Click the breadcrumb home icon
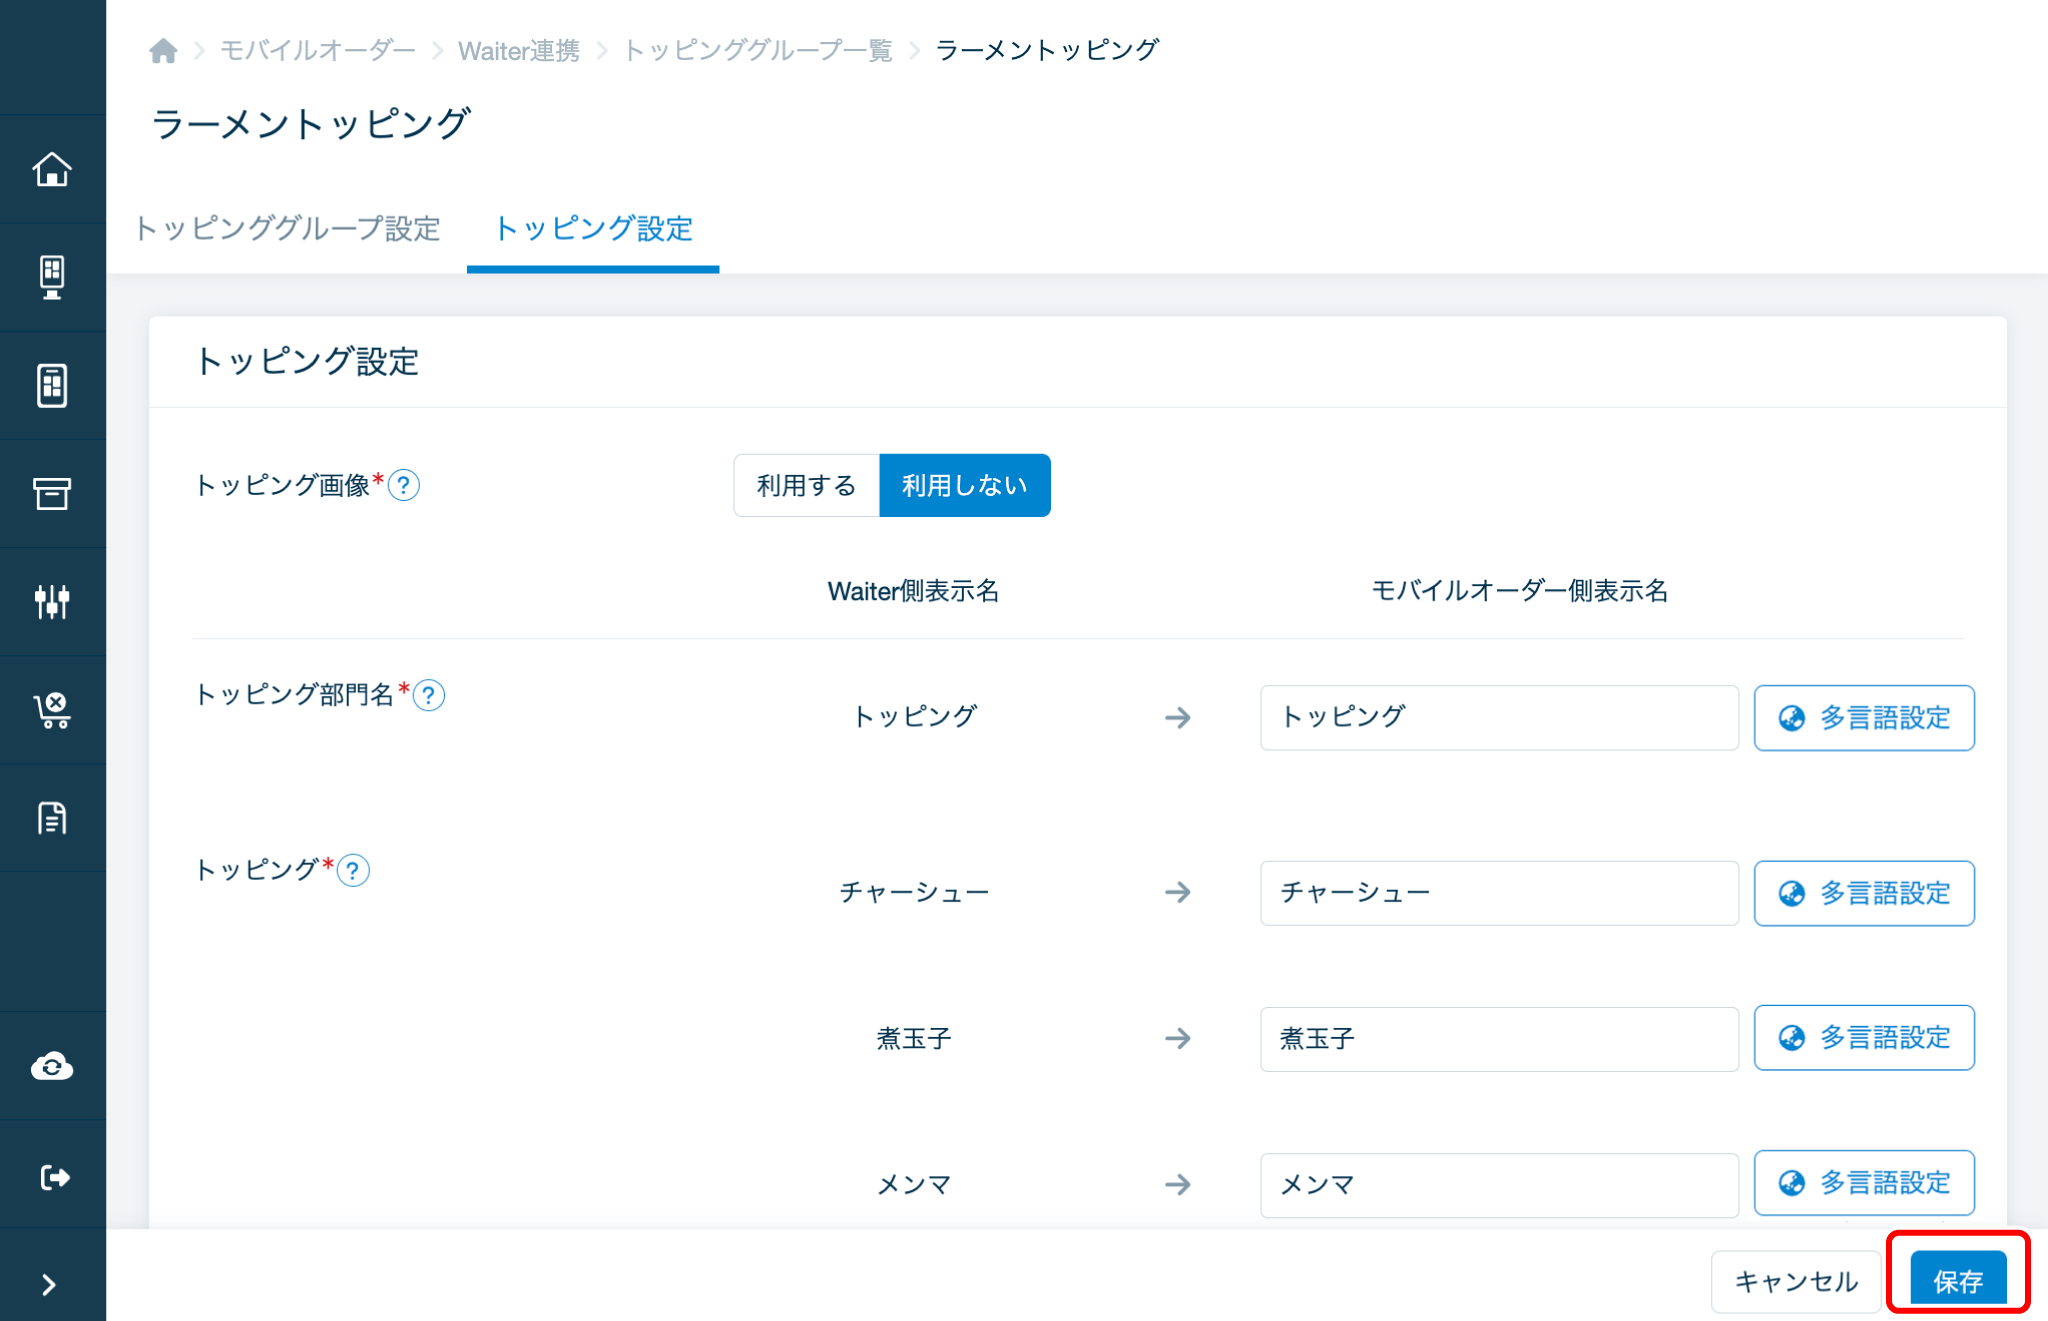This screenshot has height=1321, width=2048. pos(163,50)
